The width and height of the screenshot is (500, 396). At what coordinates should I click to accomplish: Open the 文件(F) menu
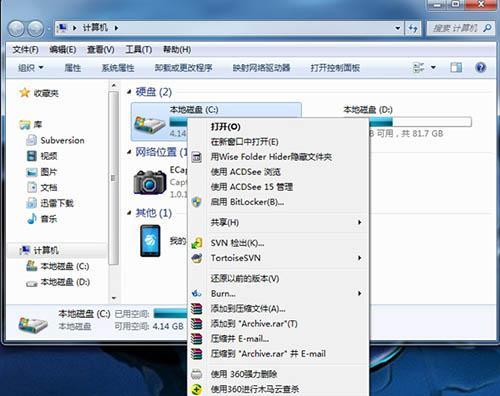[x=25, y=50]
